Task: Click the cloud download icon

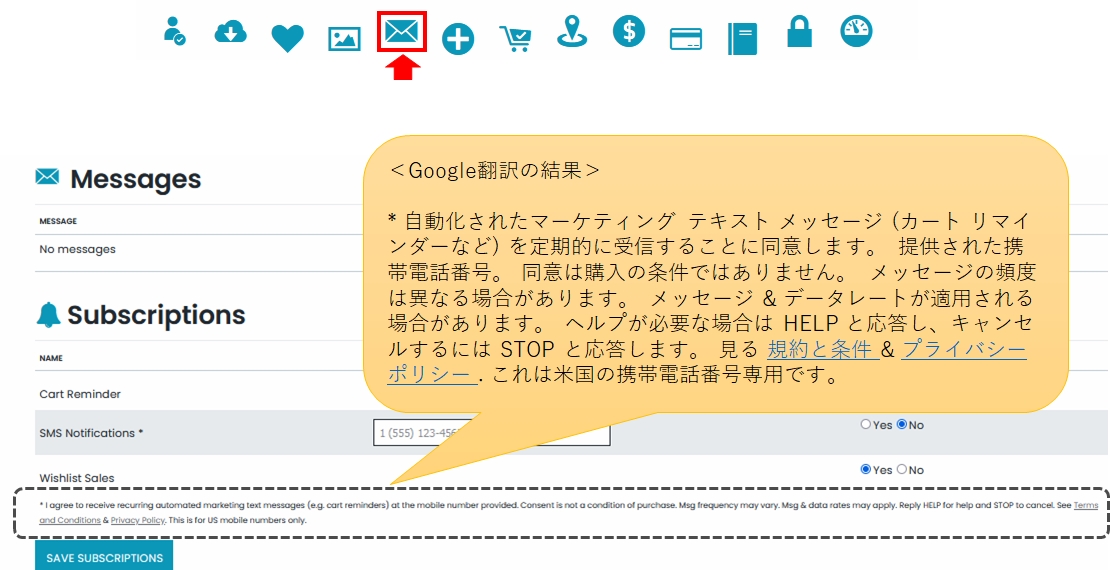Action: pos(231,33)
